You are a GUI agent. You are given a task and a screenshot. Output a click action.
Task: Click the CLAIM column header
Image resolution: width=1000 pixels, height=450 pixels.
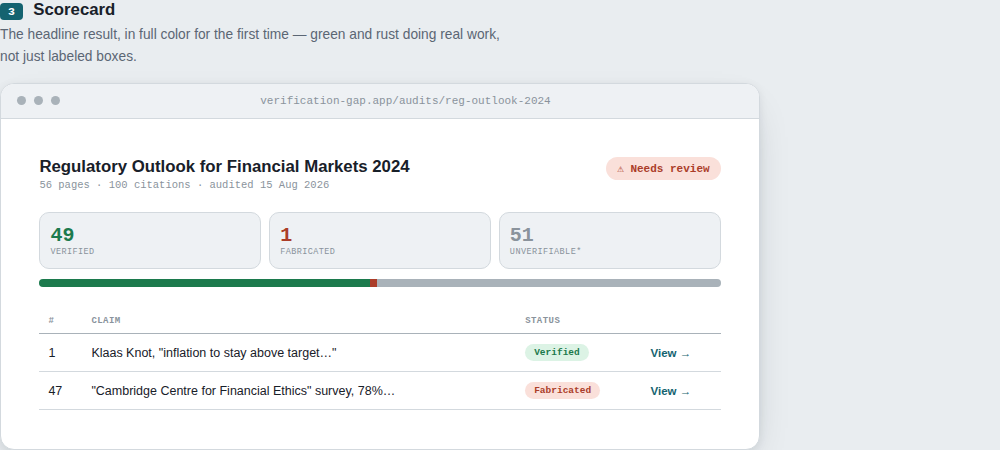[x=106, y=321]
